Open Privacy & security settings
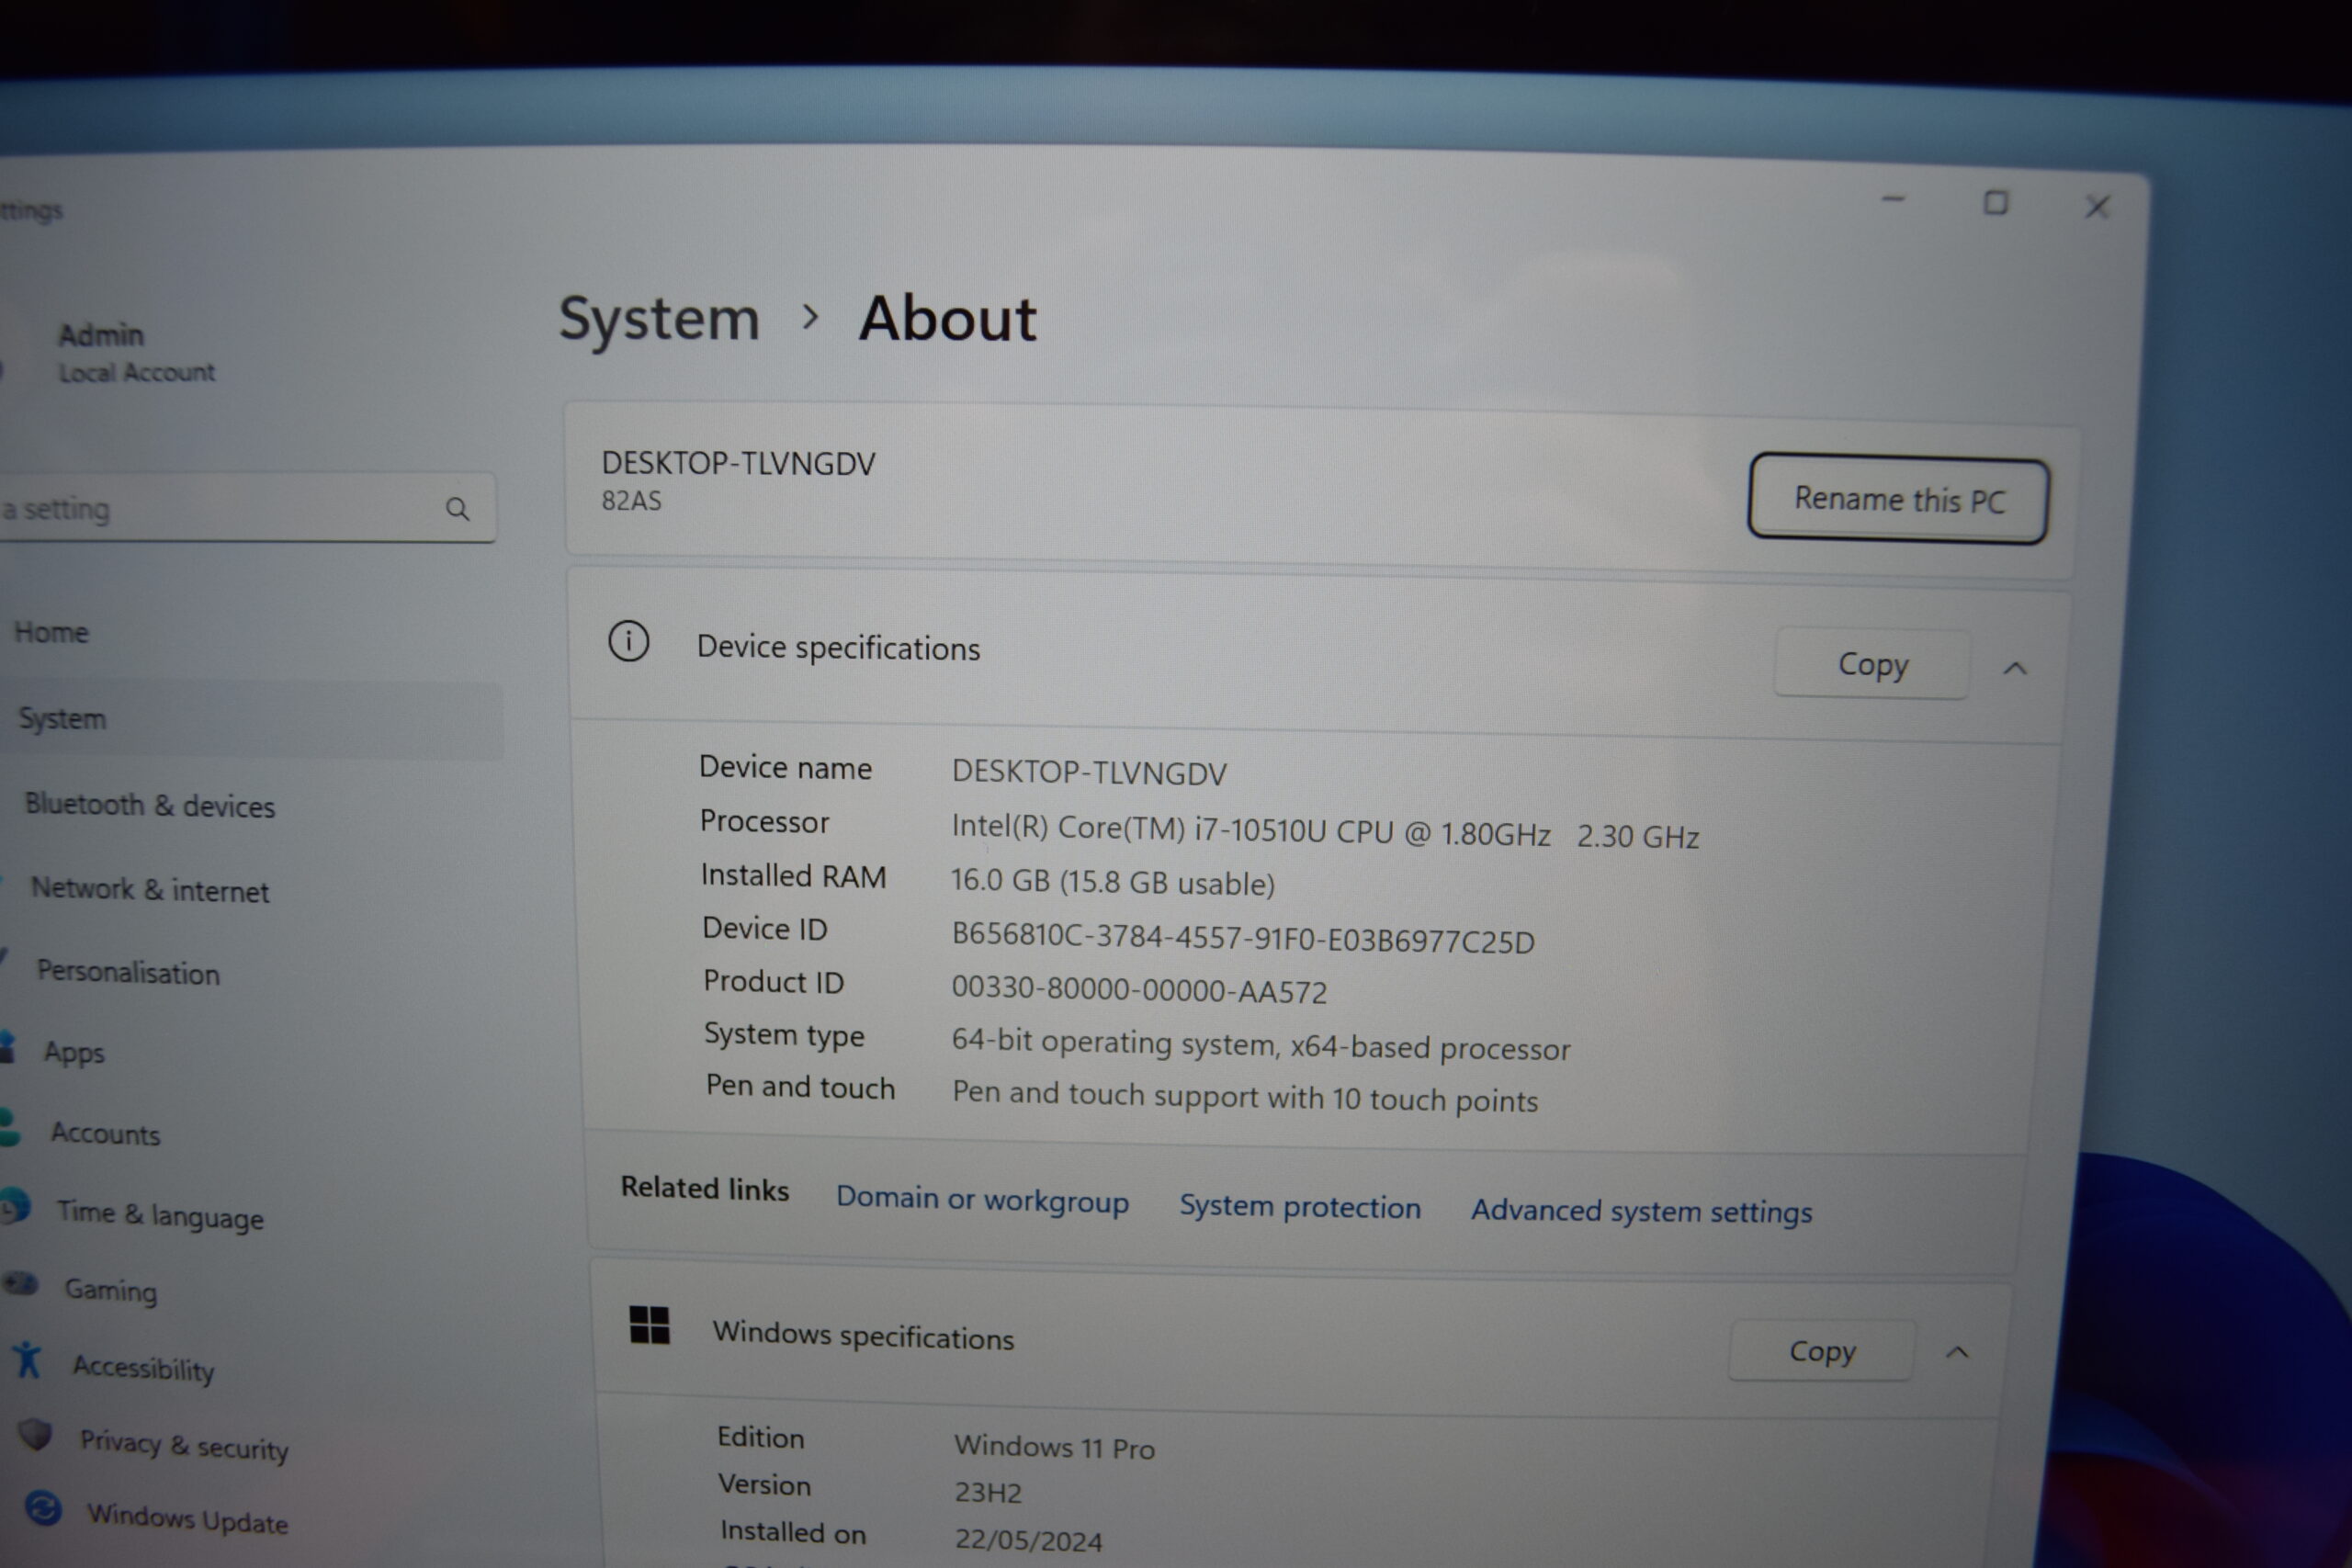The image size is (2352, 1568). (x=184, y=1445)
